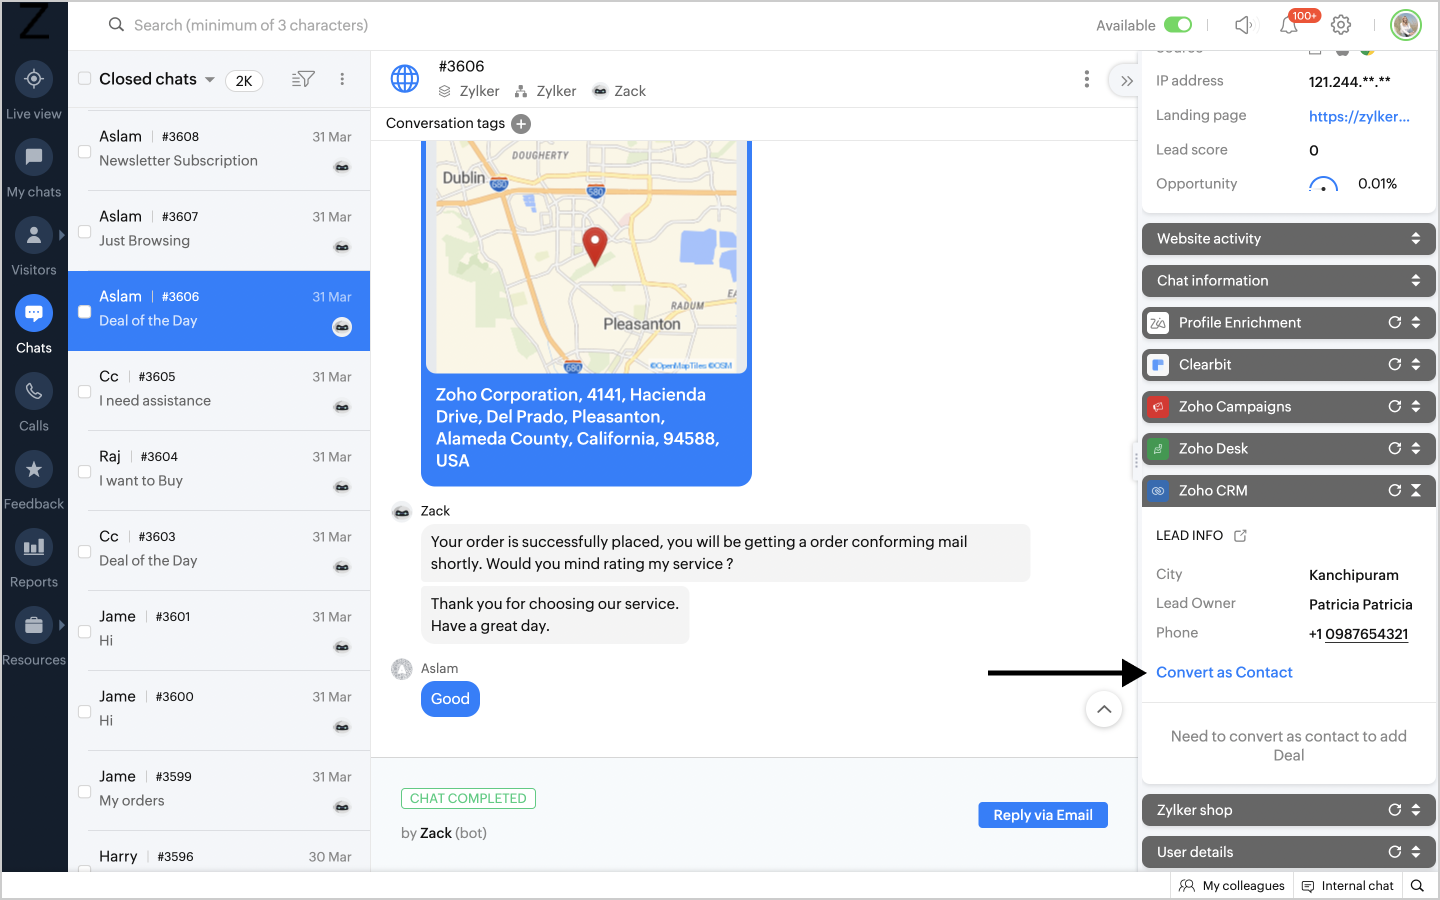Open more actions for conversation #3606
This screenshot has height=900, width=1440.
[1087, 79]
